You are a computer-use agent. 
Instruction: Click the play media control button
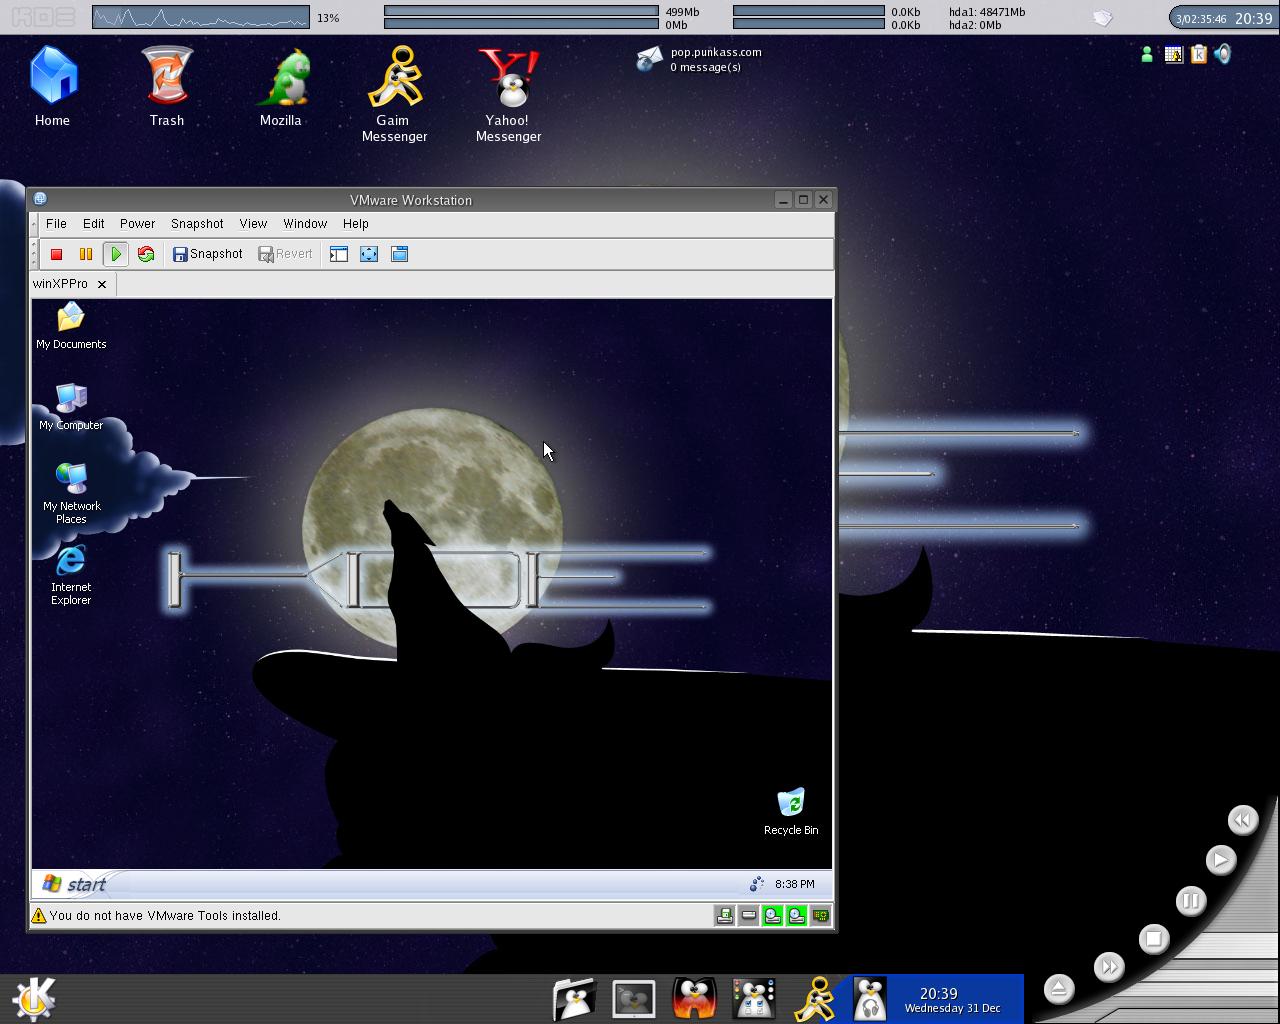pos(1220,860)
